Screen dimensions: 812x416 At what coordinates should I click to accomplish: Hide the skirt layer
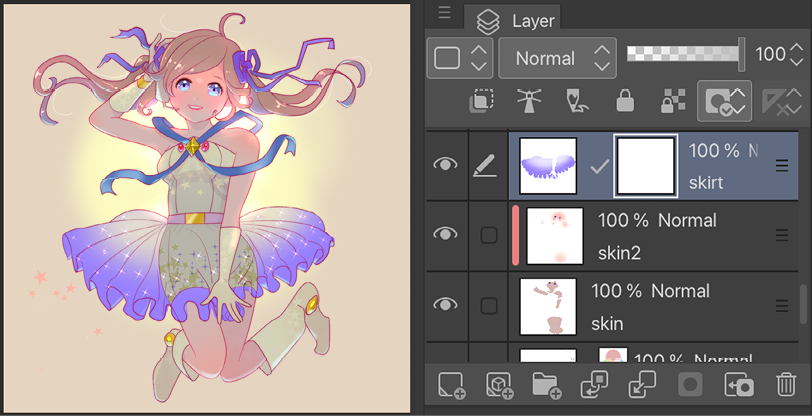[x=445, y=165]
